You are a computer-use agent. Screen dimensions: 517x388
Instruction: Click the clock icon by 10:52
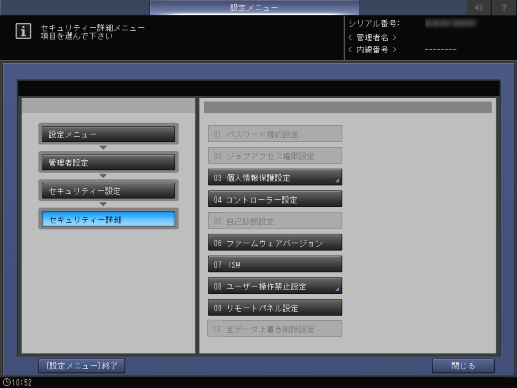point(6,382)
